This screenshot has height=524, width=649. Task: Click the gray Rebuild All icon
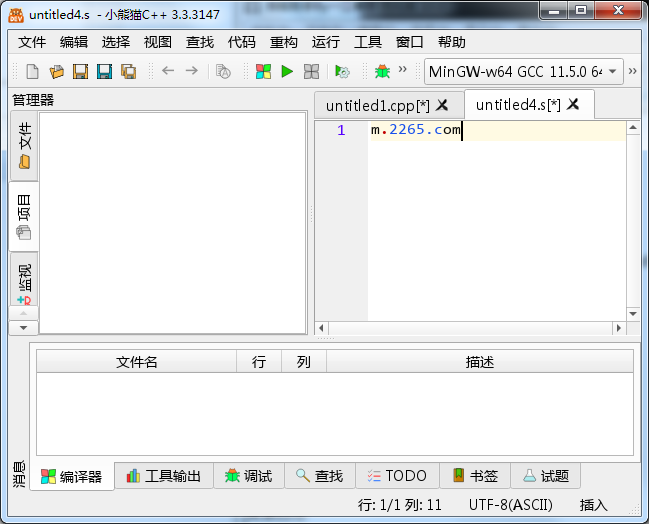311,71
